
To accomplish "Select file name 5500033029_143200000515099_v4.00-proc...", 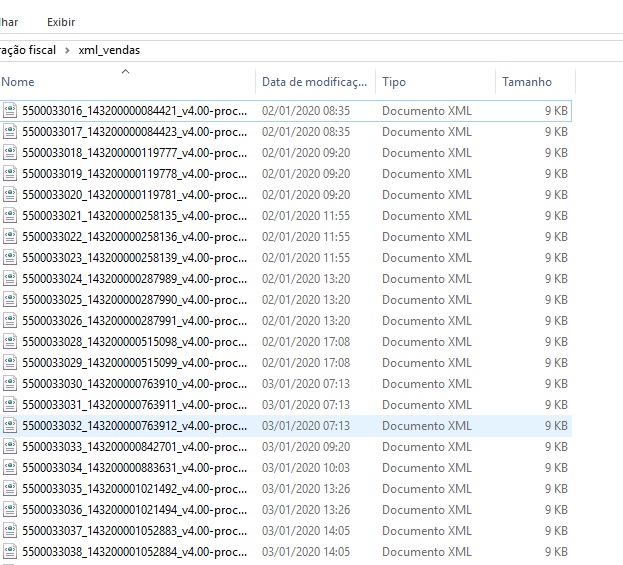I will click(x=134, y=363).
